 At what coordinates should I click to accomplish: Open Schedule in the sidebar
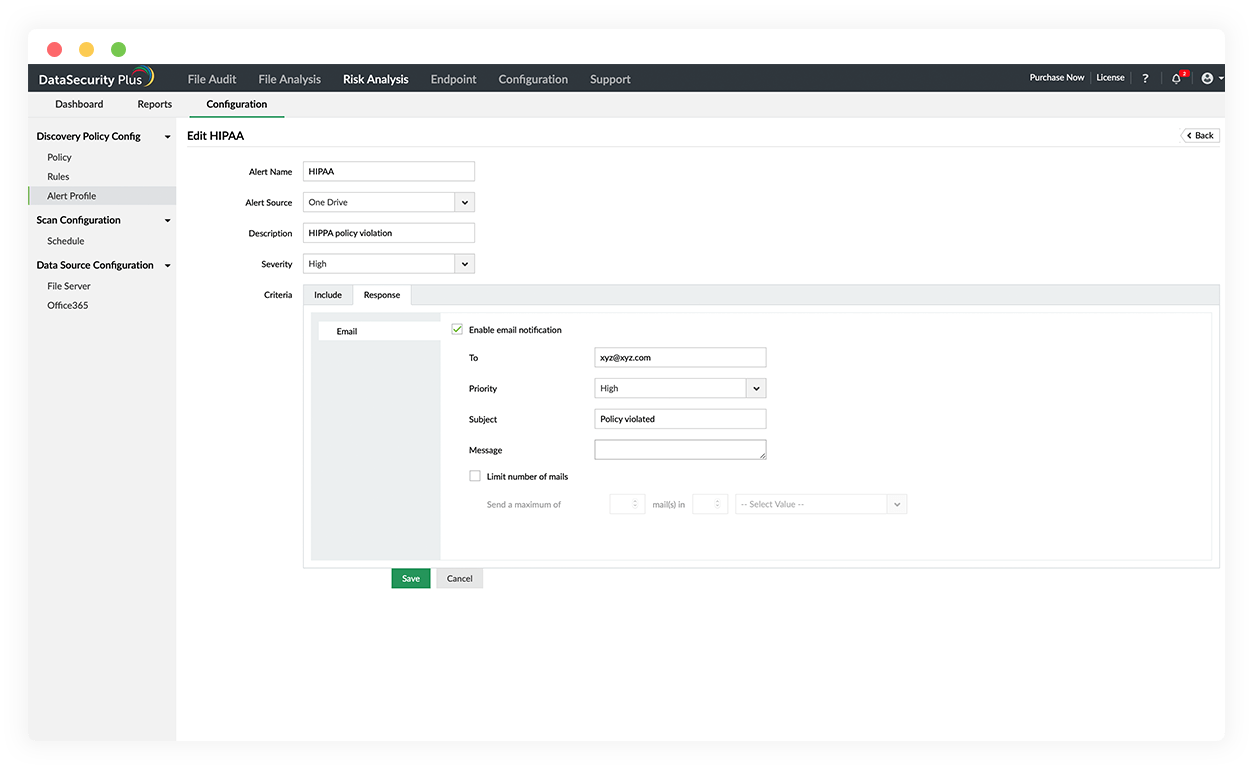[66, 241]
